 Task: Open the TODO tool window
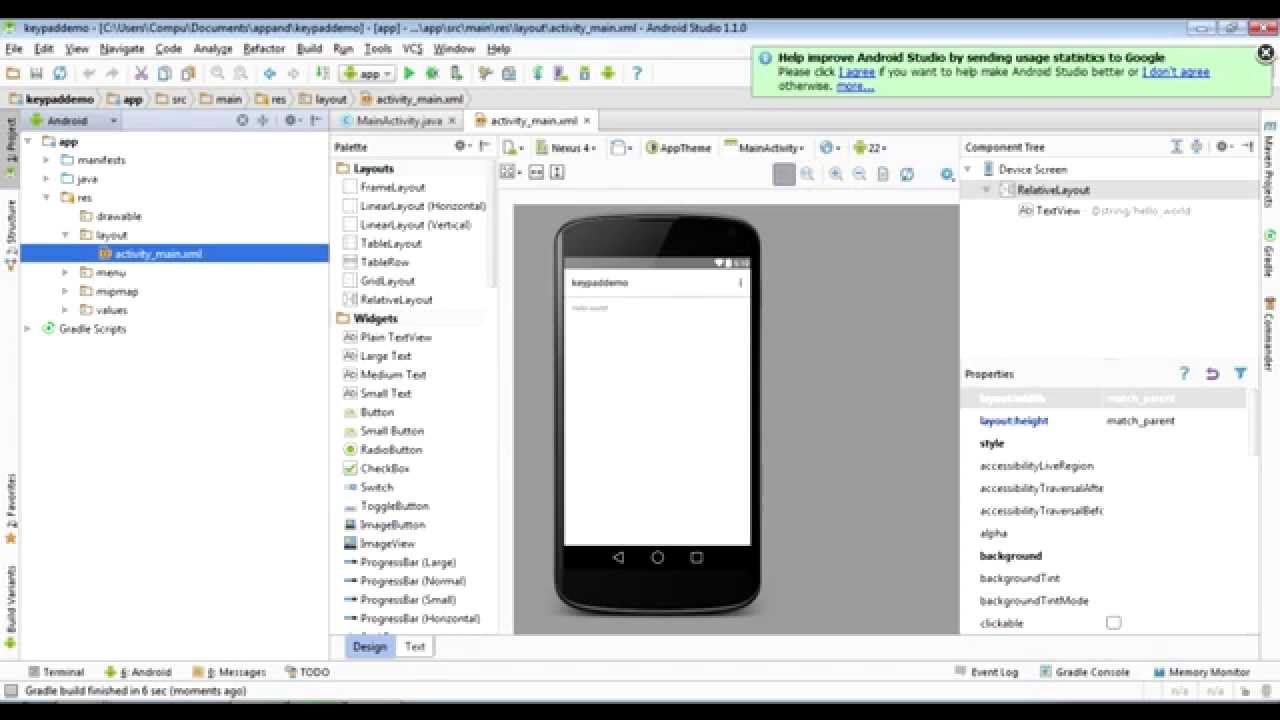(307, 672)
